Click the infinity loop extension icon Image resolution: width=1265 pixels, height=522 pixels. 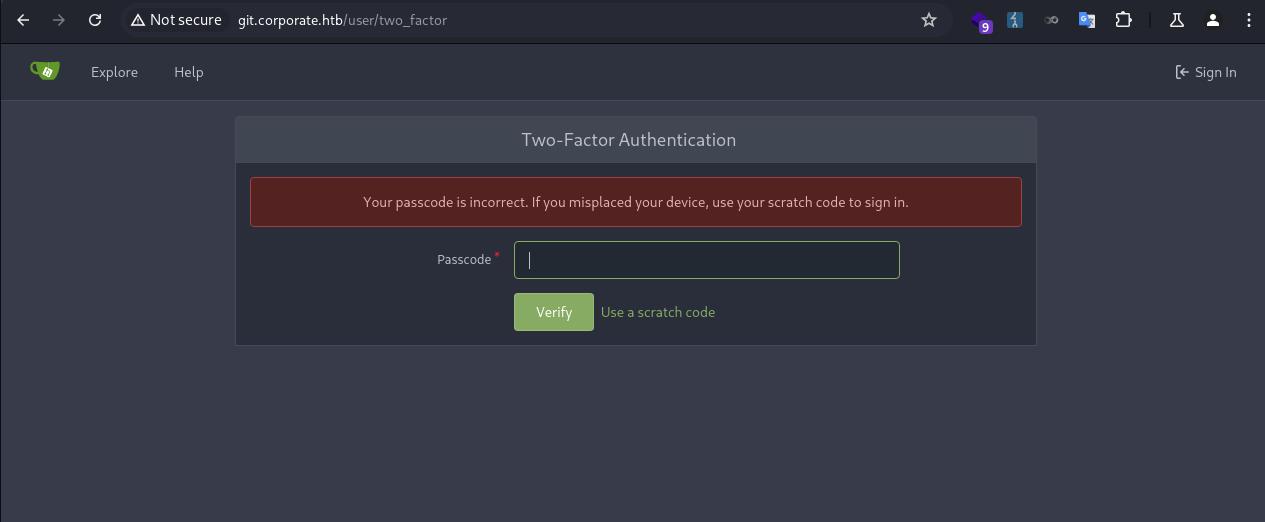[x=1051, y=20]
